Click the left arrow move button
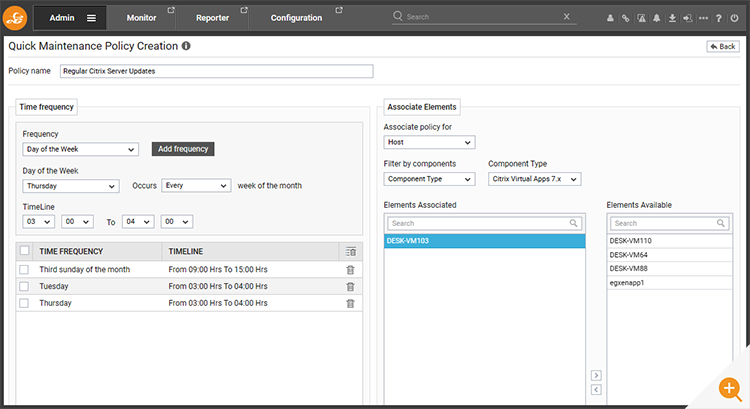Image resolution: width=750 pixels, height=409 pixels. click(x=596, y=390)
